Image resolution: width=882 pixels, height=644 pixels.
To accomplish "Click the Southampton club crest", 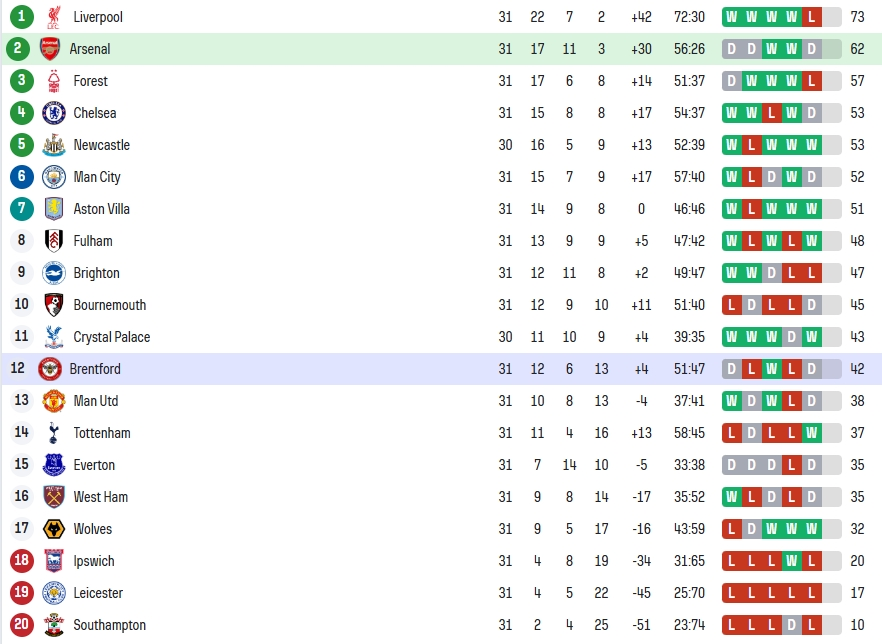I will click(53, 625).
